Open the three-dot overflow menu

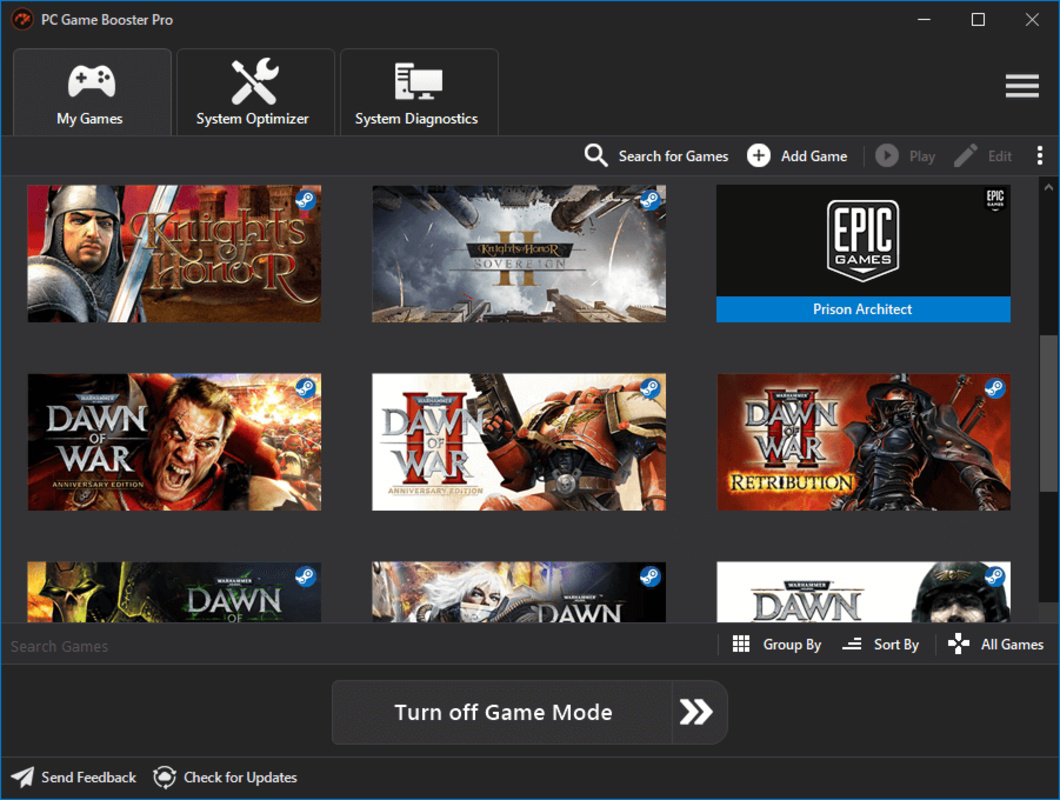[1040, 156]
